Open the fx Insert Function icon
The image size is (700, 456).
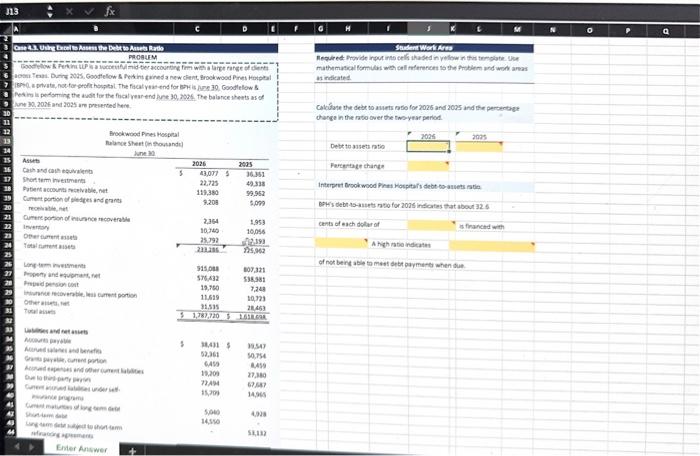[x=110, y=11]
